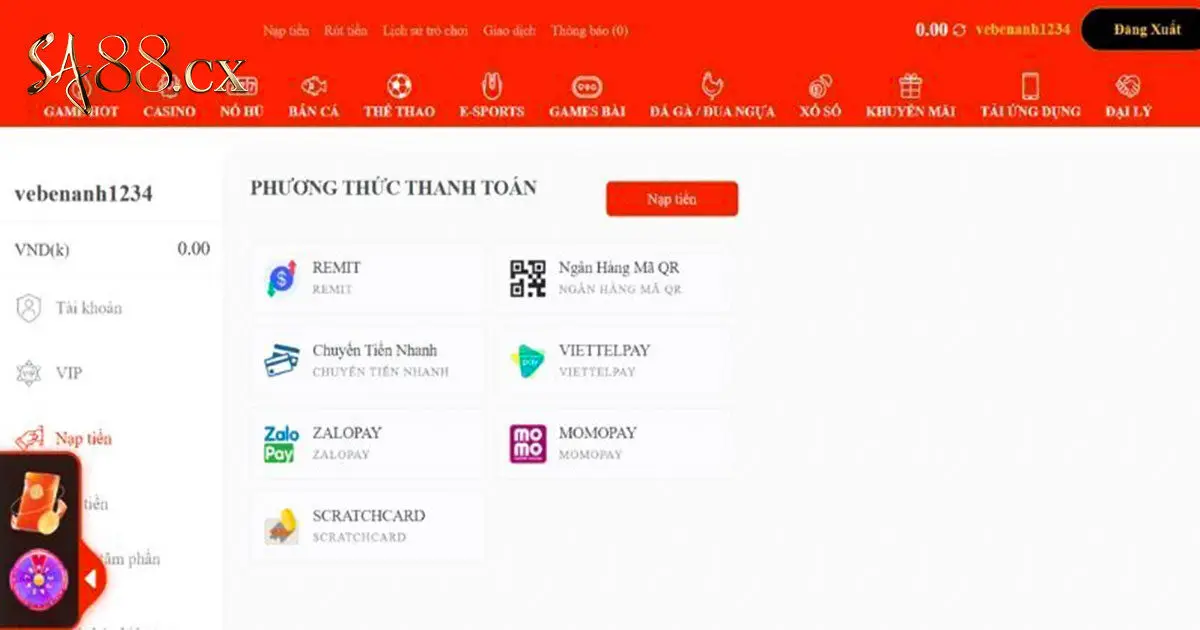1200x630 pixels.
Task: Choose Ngân Hàng Mã QR label
Action: click(x=619, y=268)
